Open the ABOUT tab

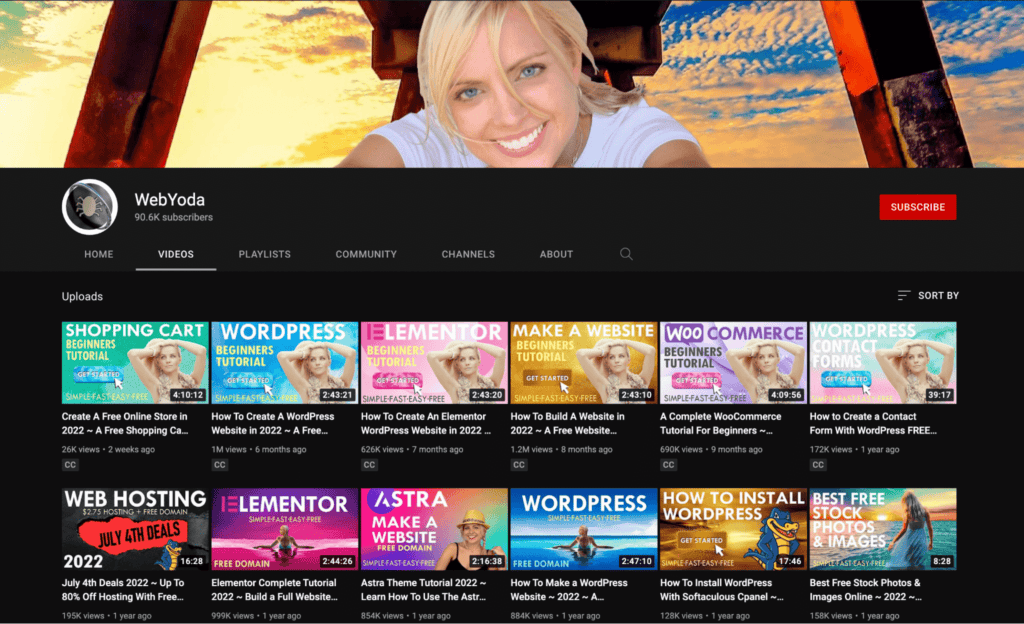(x=556, y=254)
